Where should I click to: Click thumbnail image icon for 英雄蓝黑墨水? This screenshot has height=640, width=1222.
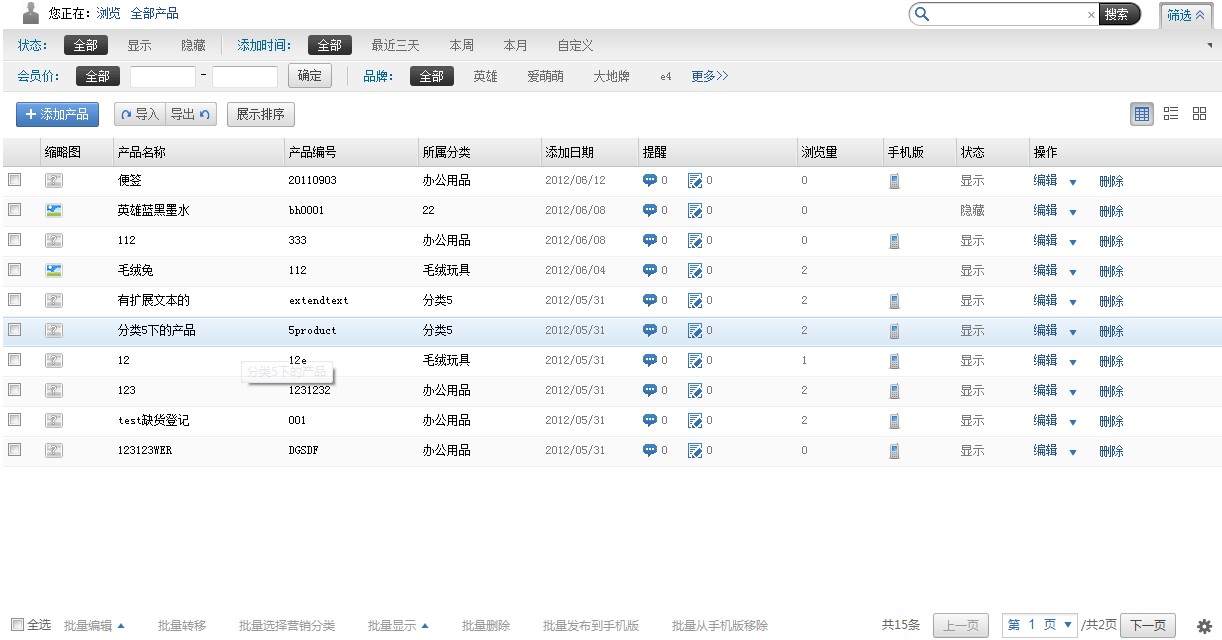[x=54, y=211]
